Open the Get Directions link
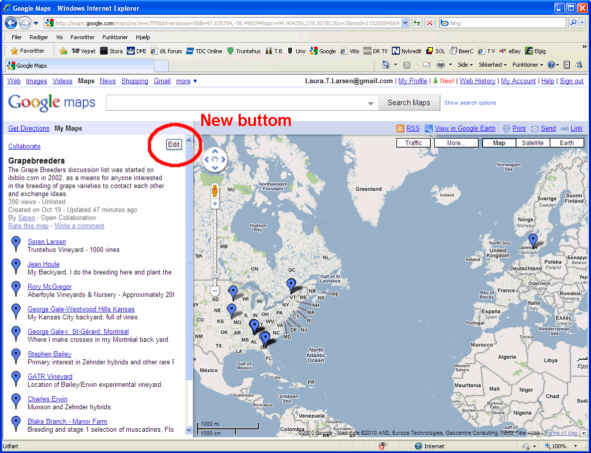This screenshot has height=453, width=591. coord(29,129)
